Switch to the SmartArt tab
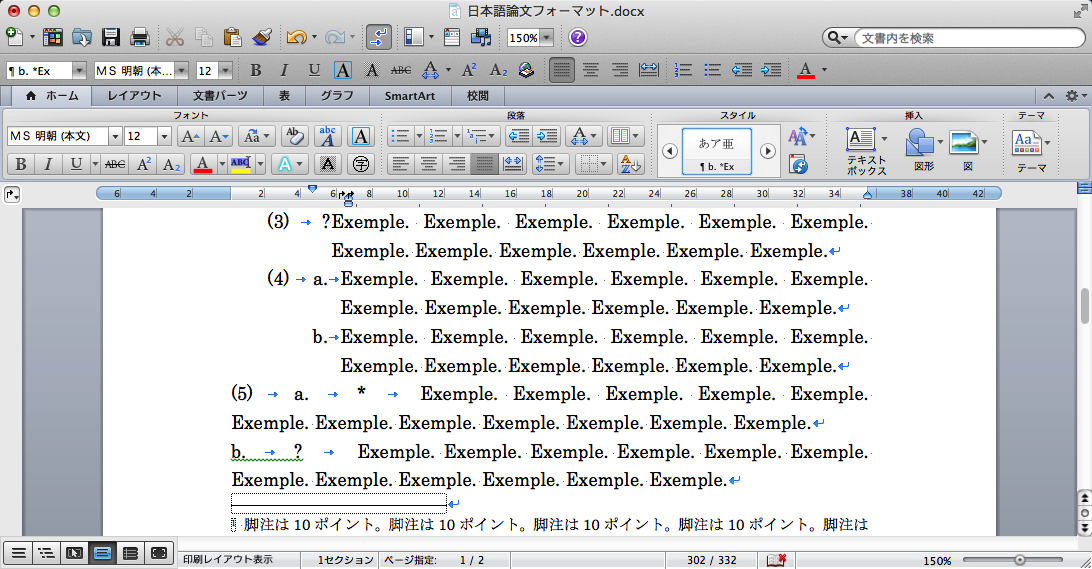 (410, 96)
